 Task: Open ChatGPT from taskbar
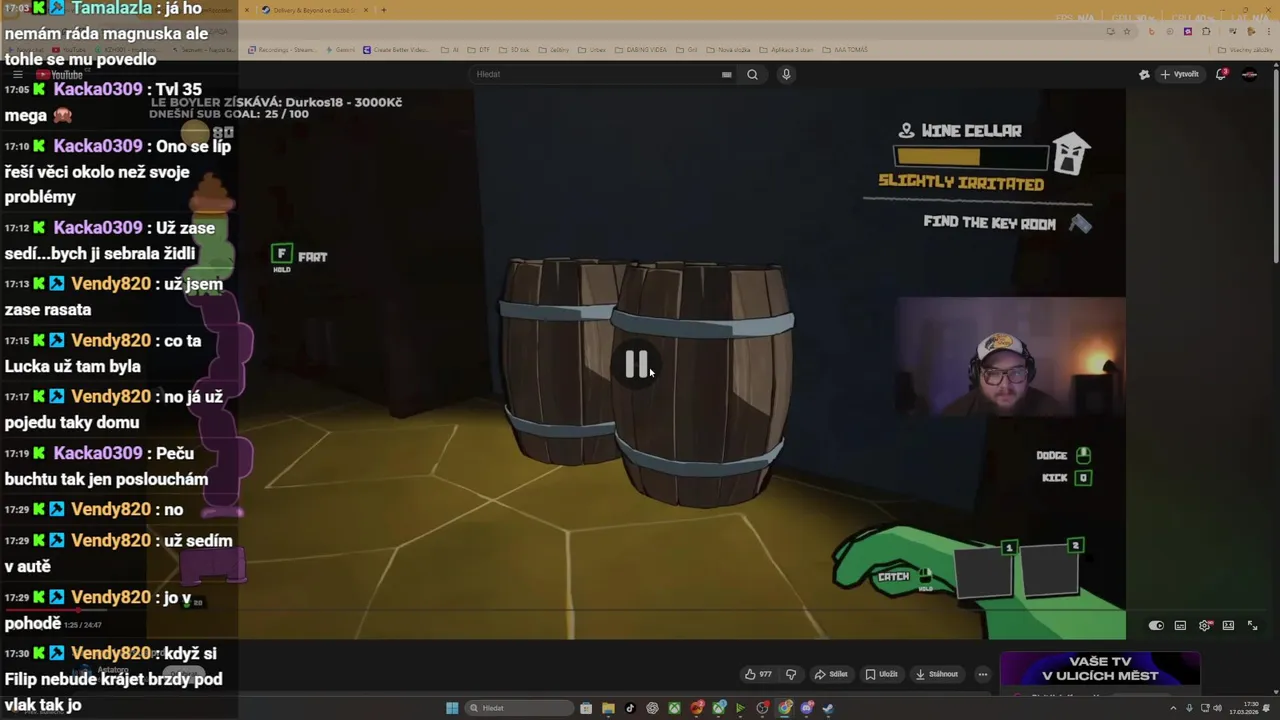(x=652, y=708)
